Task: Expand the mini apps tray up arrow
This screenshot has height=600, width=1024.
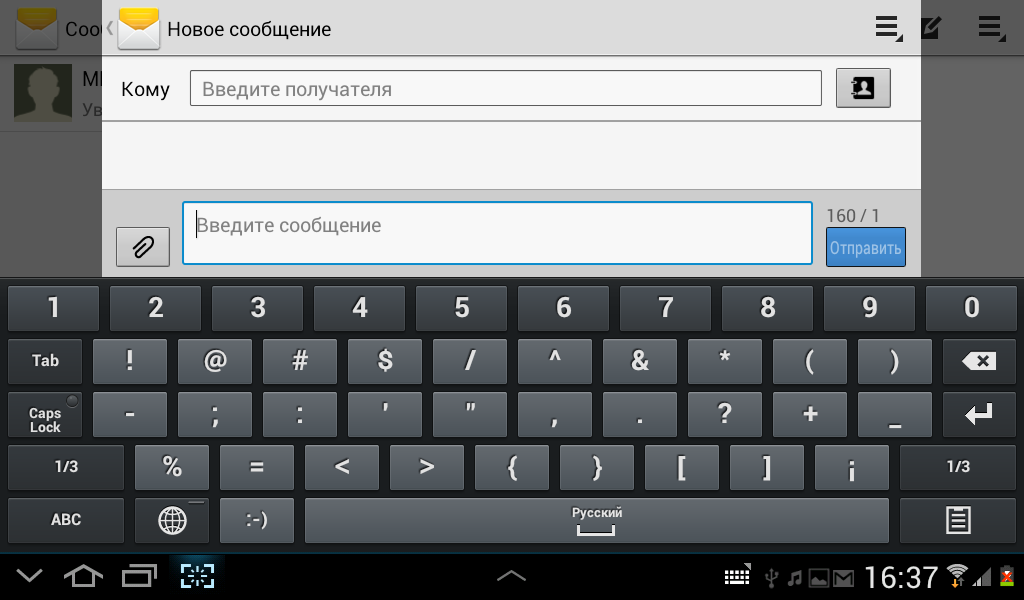Action: pyautogui.click(x=511, y=575)
